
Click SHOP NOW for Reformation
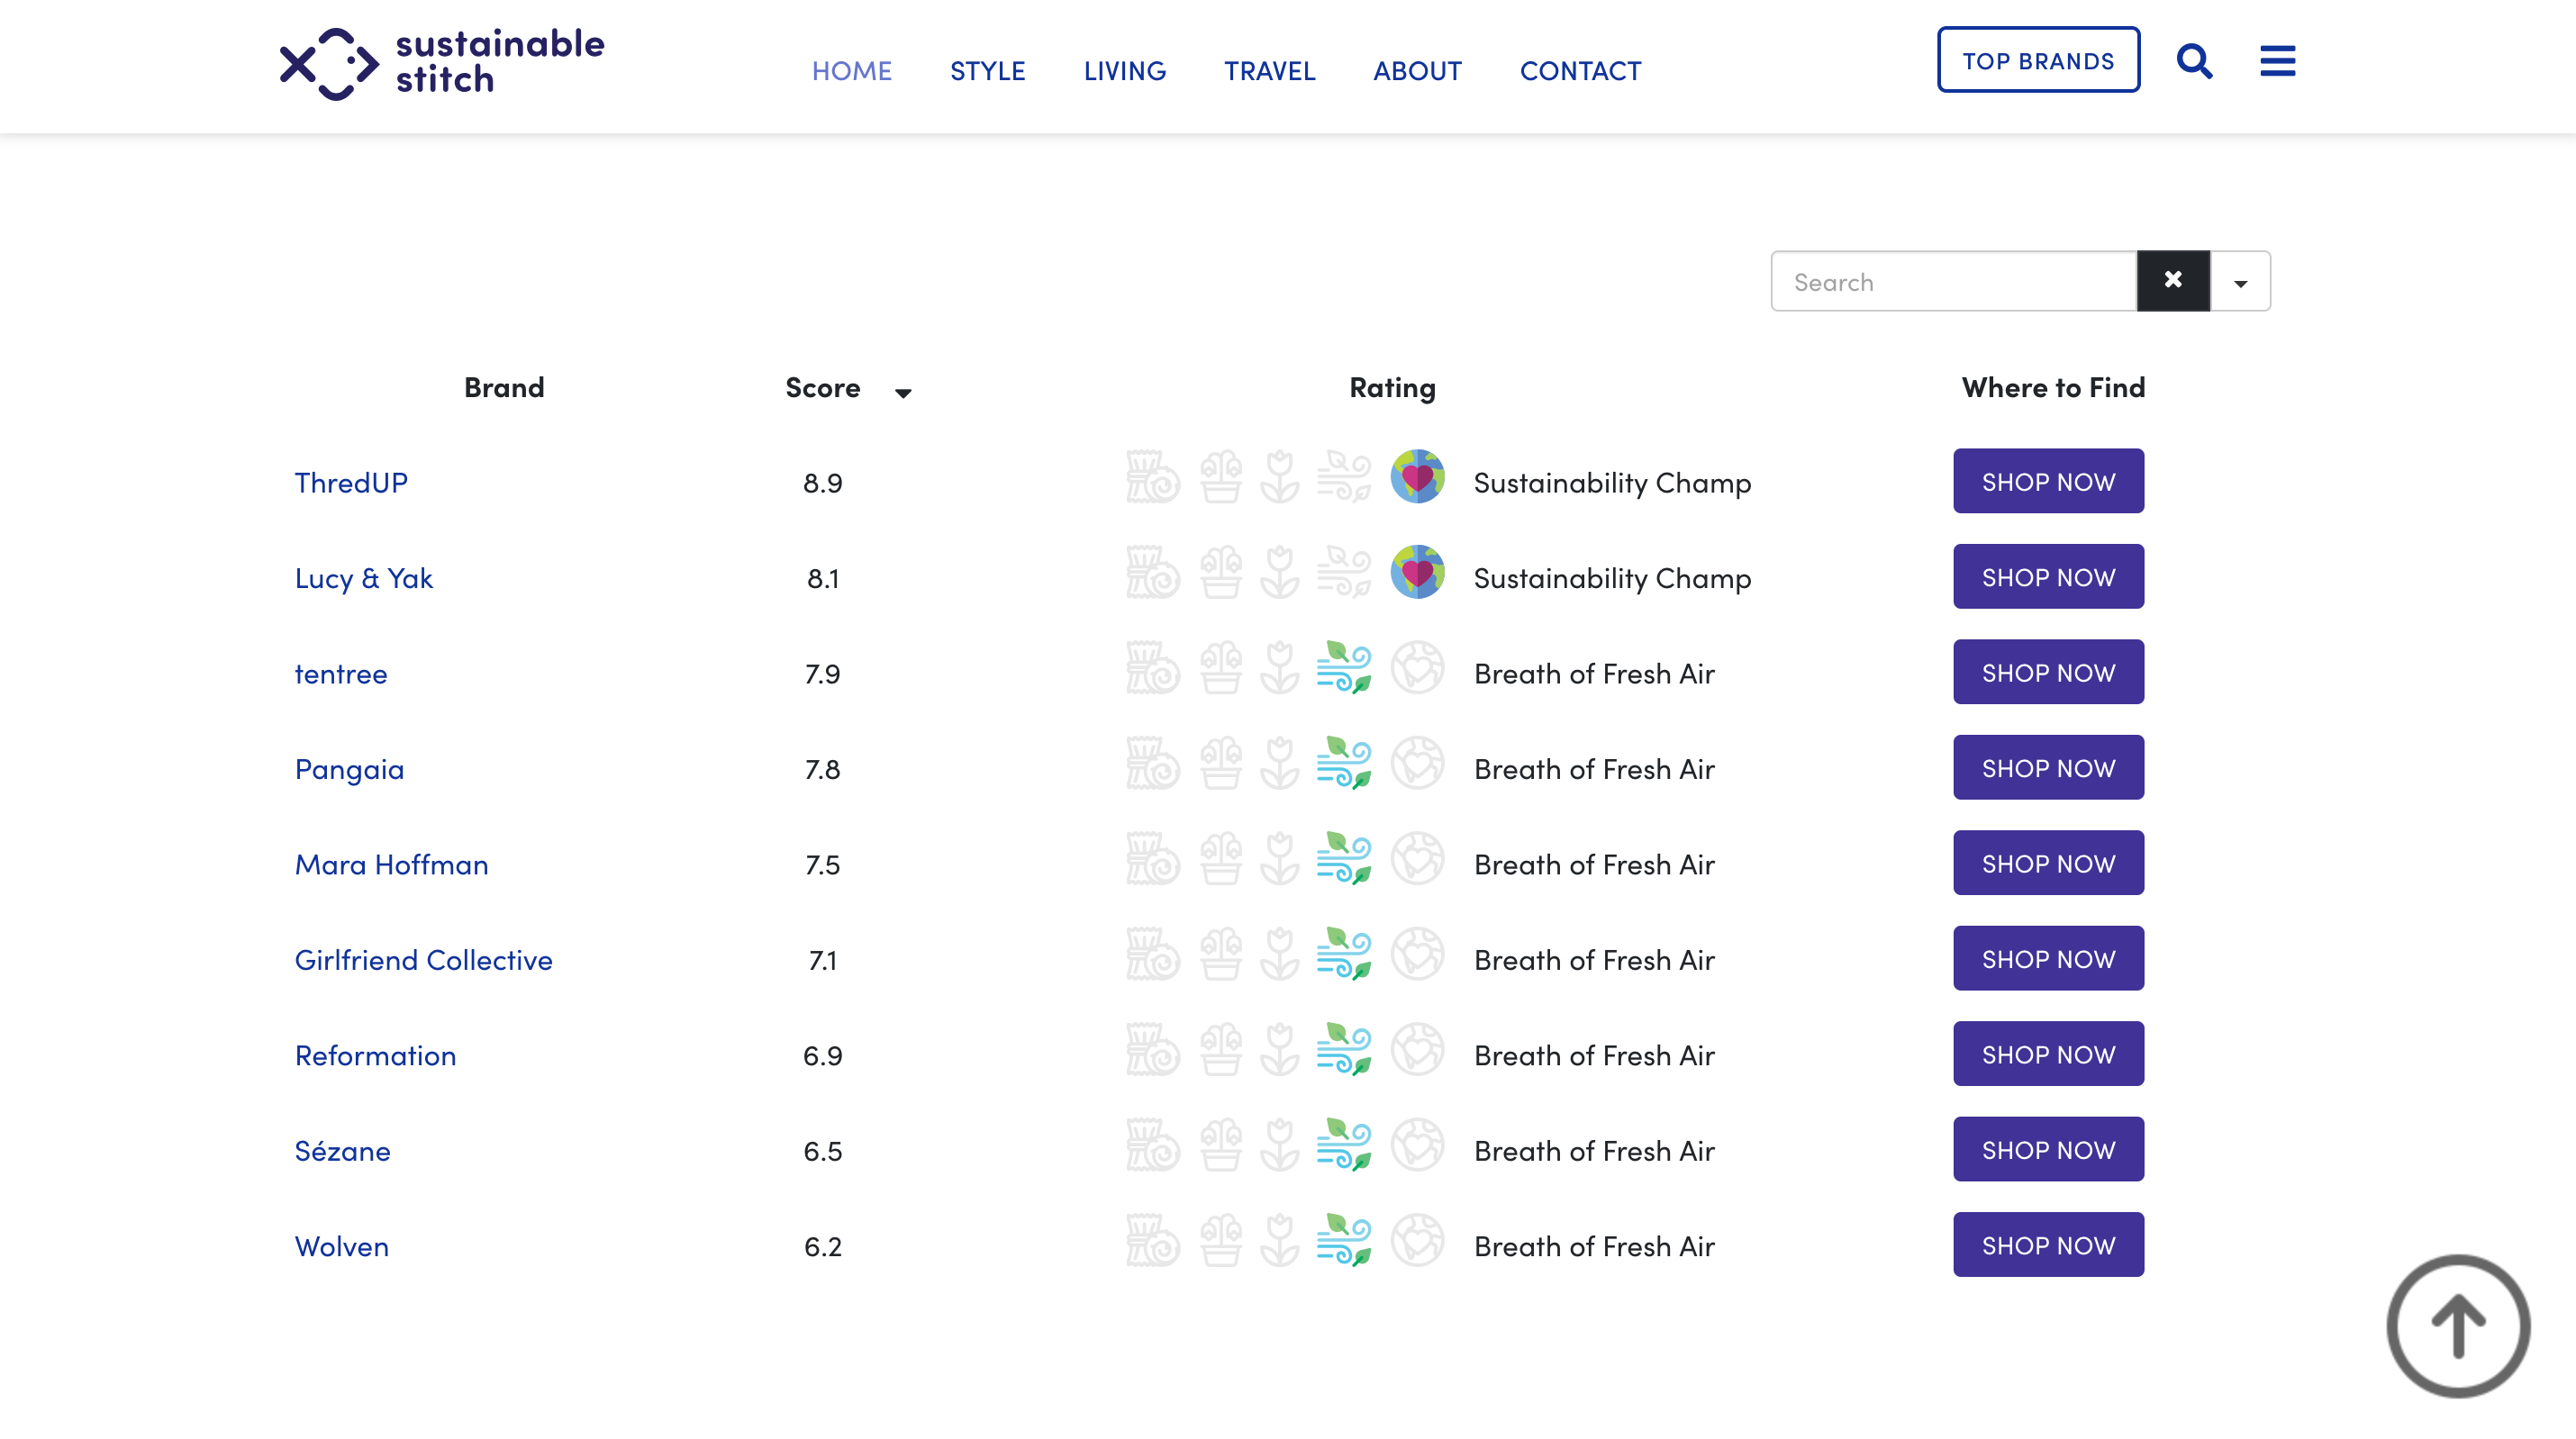tap(2048, 1054)
